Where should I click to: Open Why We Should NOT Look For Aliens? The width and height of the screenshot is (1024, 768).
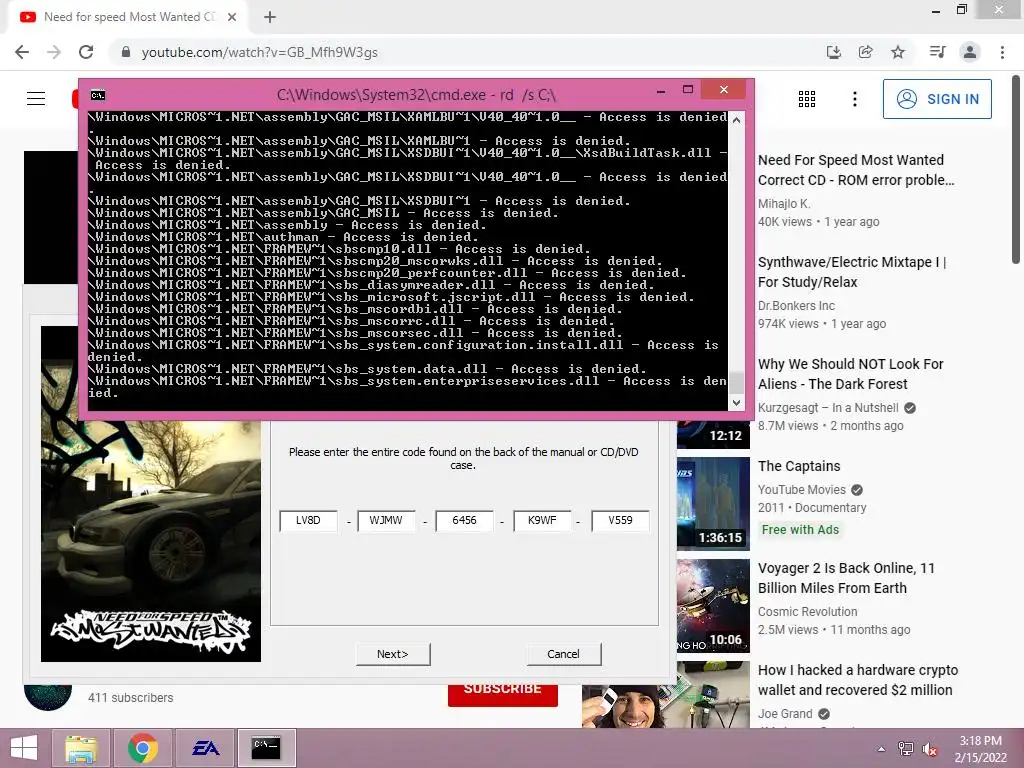pyautogui.click(x=850, y=374)
